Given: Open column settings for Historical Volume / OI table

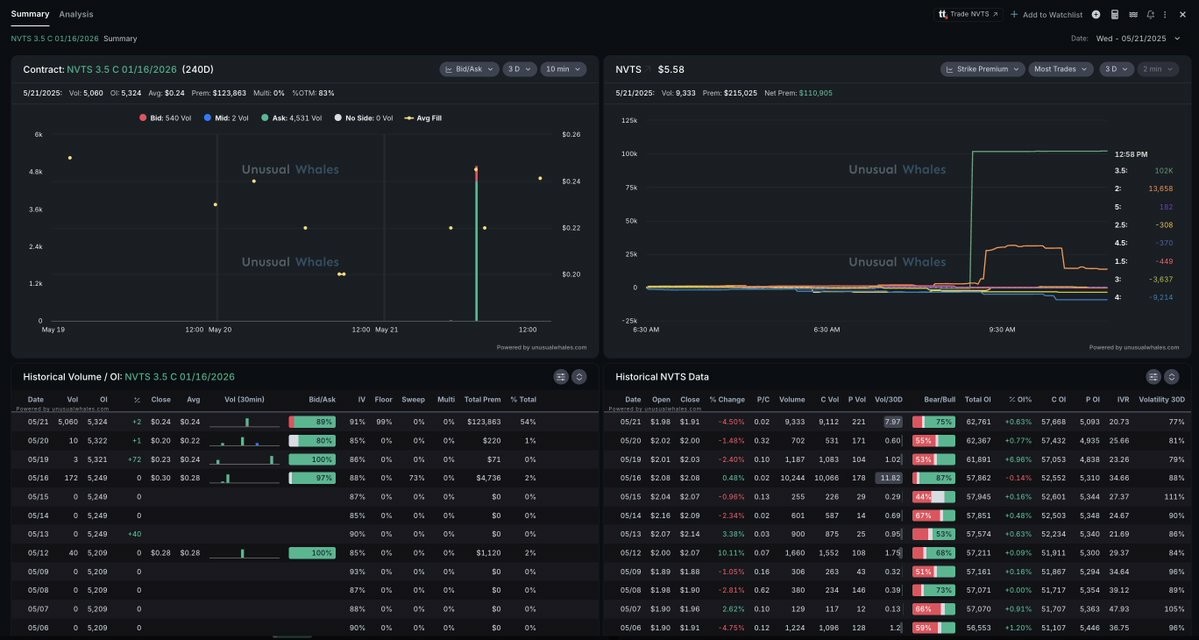Looking at the screenshot, I should [561, 377].
